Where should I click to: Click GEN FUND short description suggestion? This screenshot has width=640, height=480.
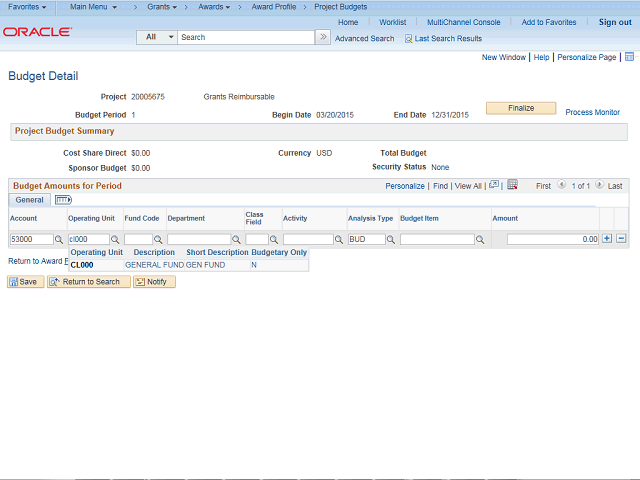point(205,265)
